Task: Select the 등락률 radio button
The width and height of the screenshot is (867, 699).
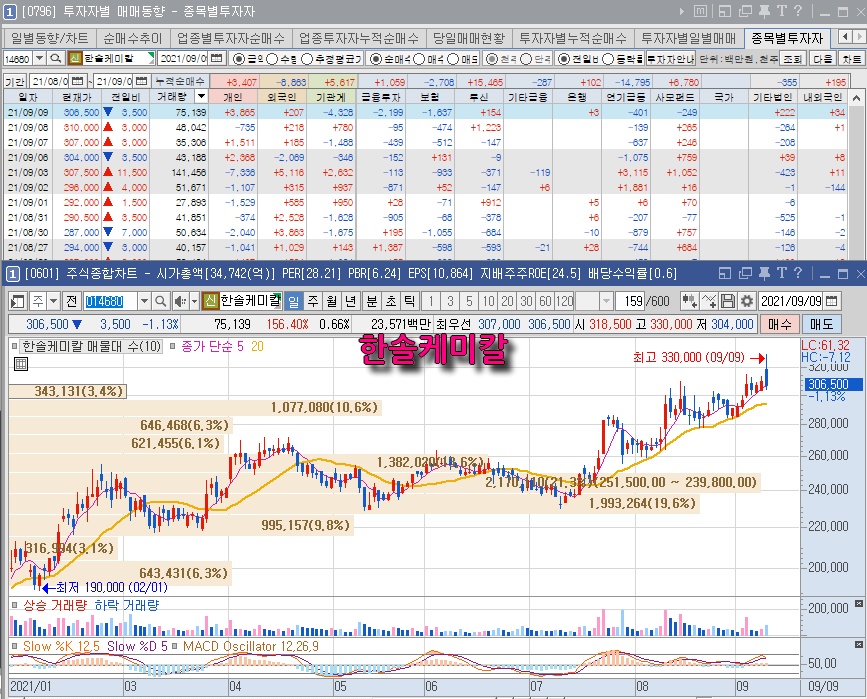Action: 608,59
